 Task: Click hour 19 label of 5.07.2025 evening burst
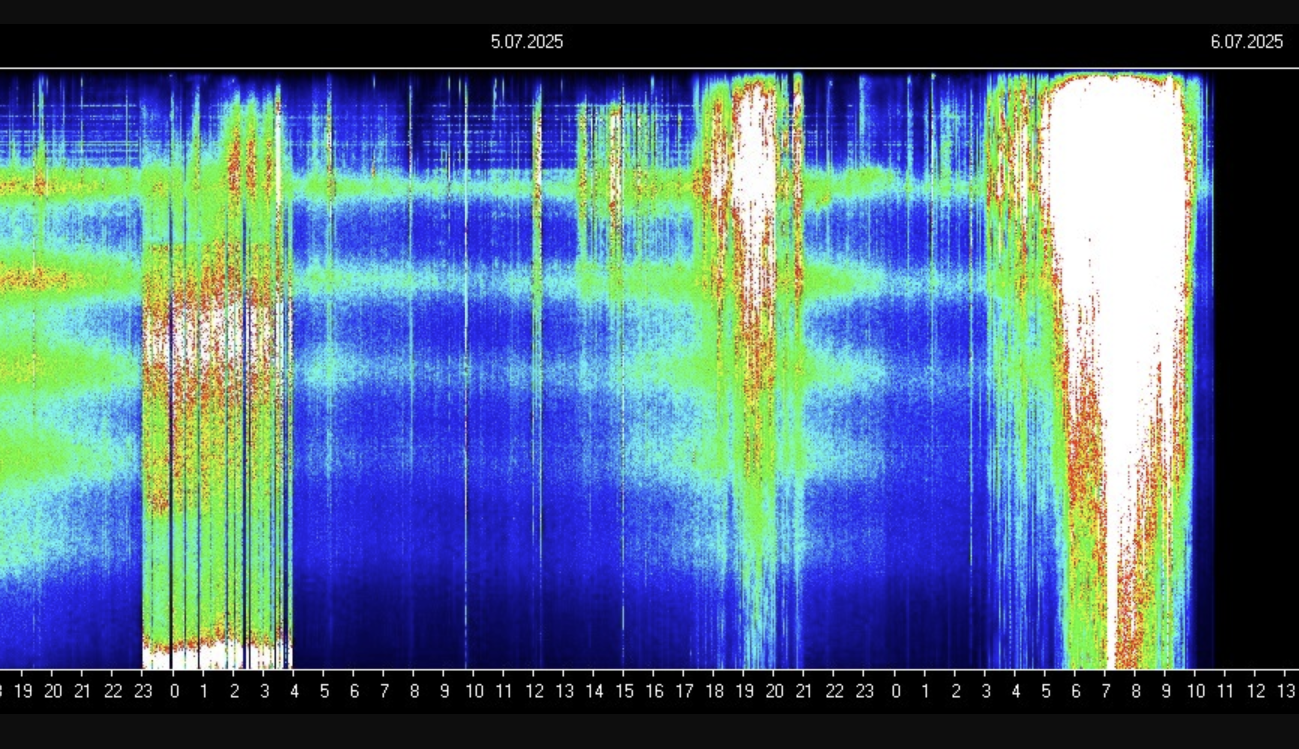pos(744,690)
